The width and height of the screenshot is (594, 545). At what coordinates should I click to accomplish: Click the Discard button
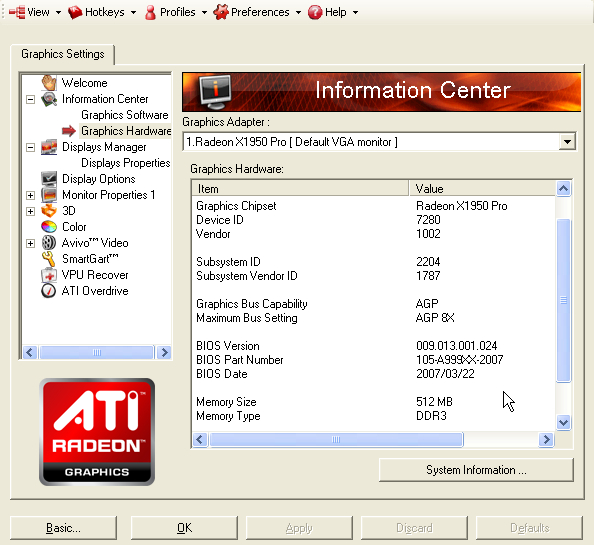click(414, 528)
